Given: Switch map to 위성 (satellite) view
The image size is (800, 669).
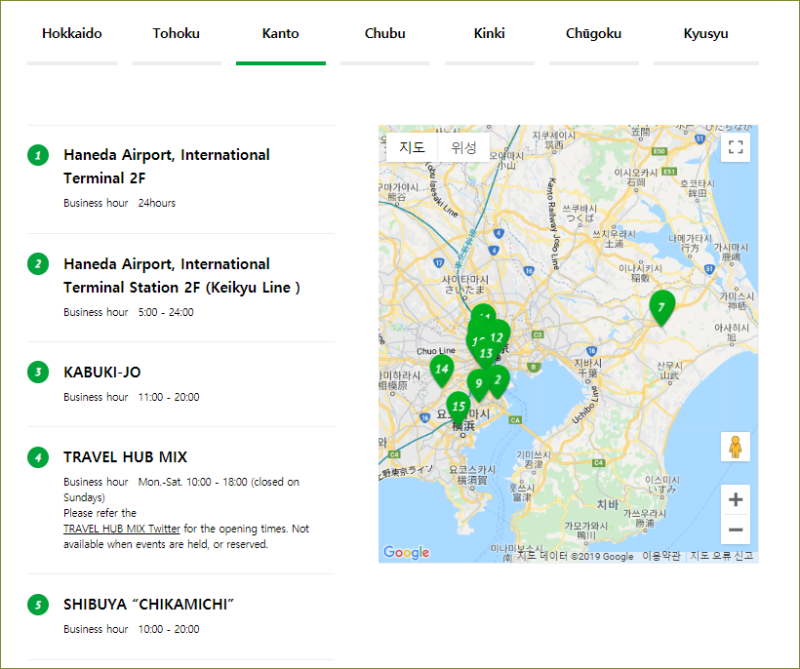Looking at the screenshot, I should [x=464, y=147].
